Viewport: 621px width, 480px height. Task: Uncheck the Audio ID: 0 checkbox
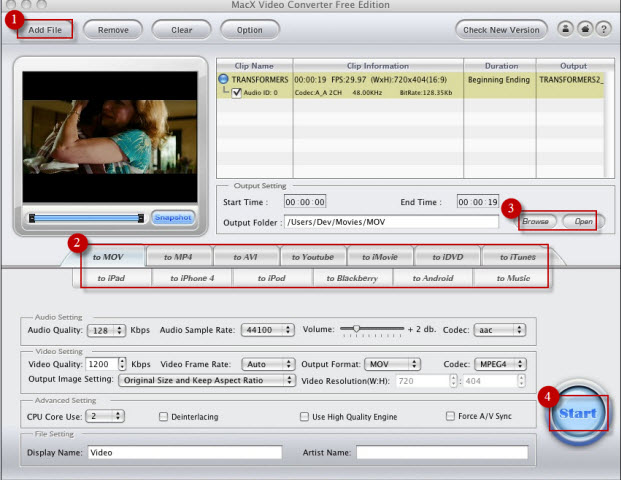tap(236, 93)
